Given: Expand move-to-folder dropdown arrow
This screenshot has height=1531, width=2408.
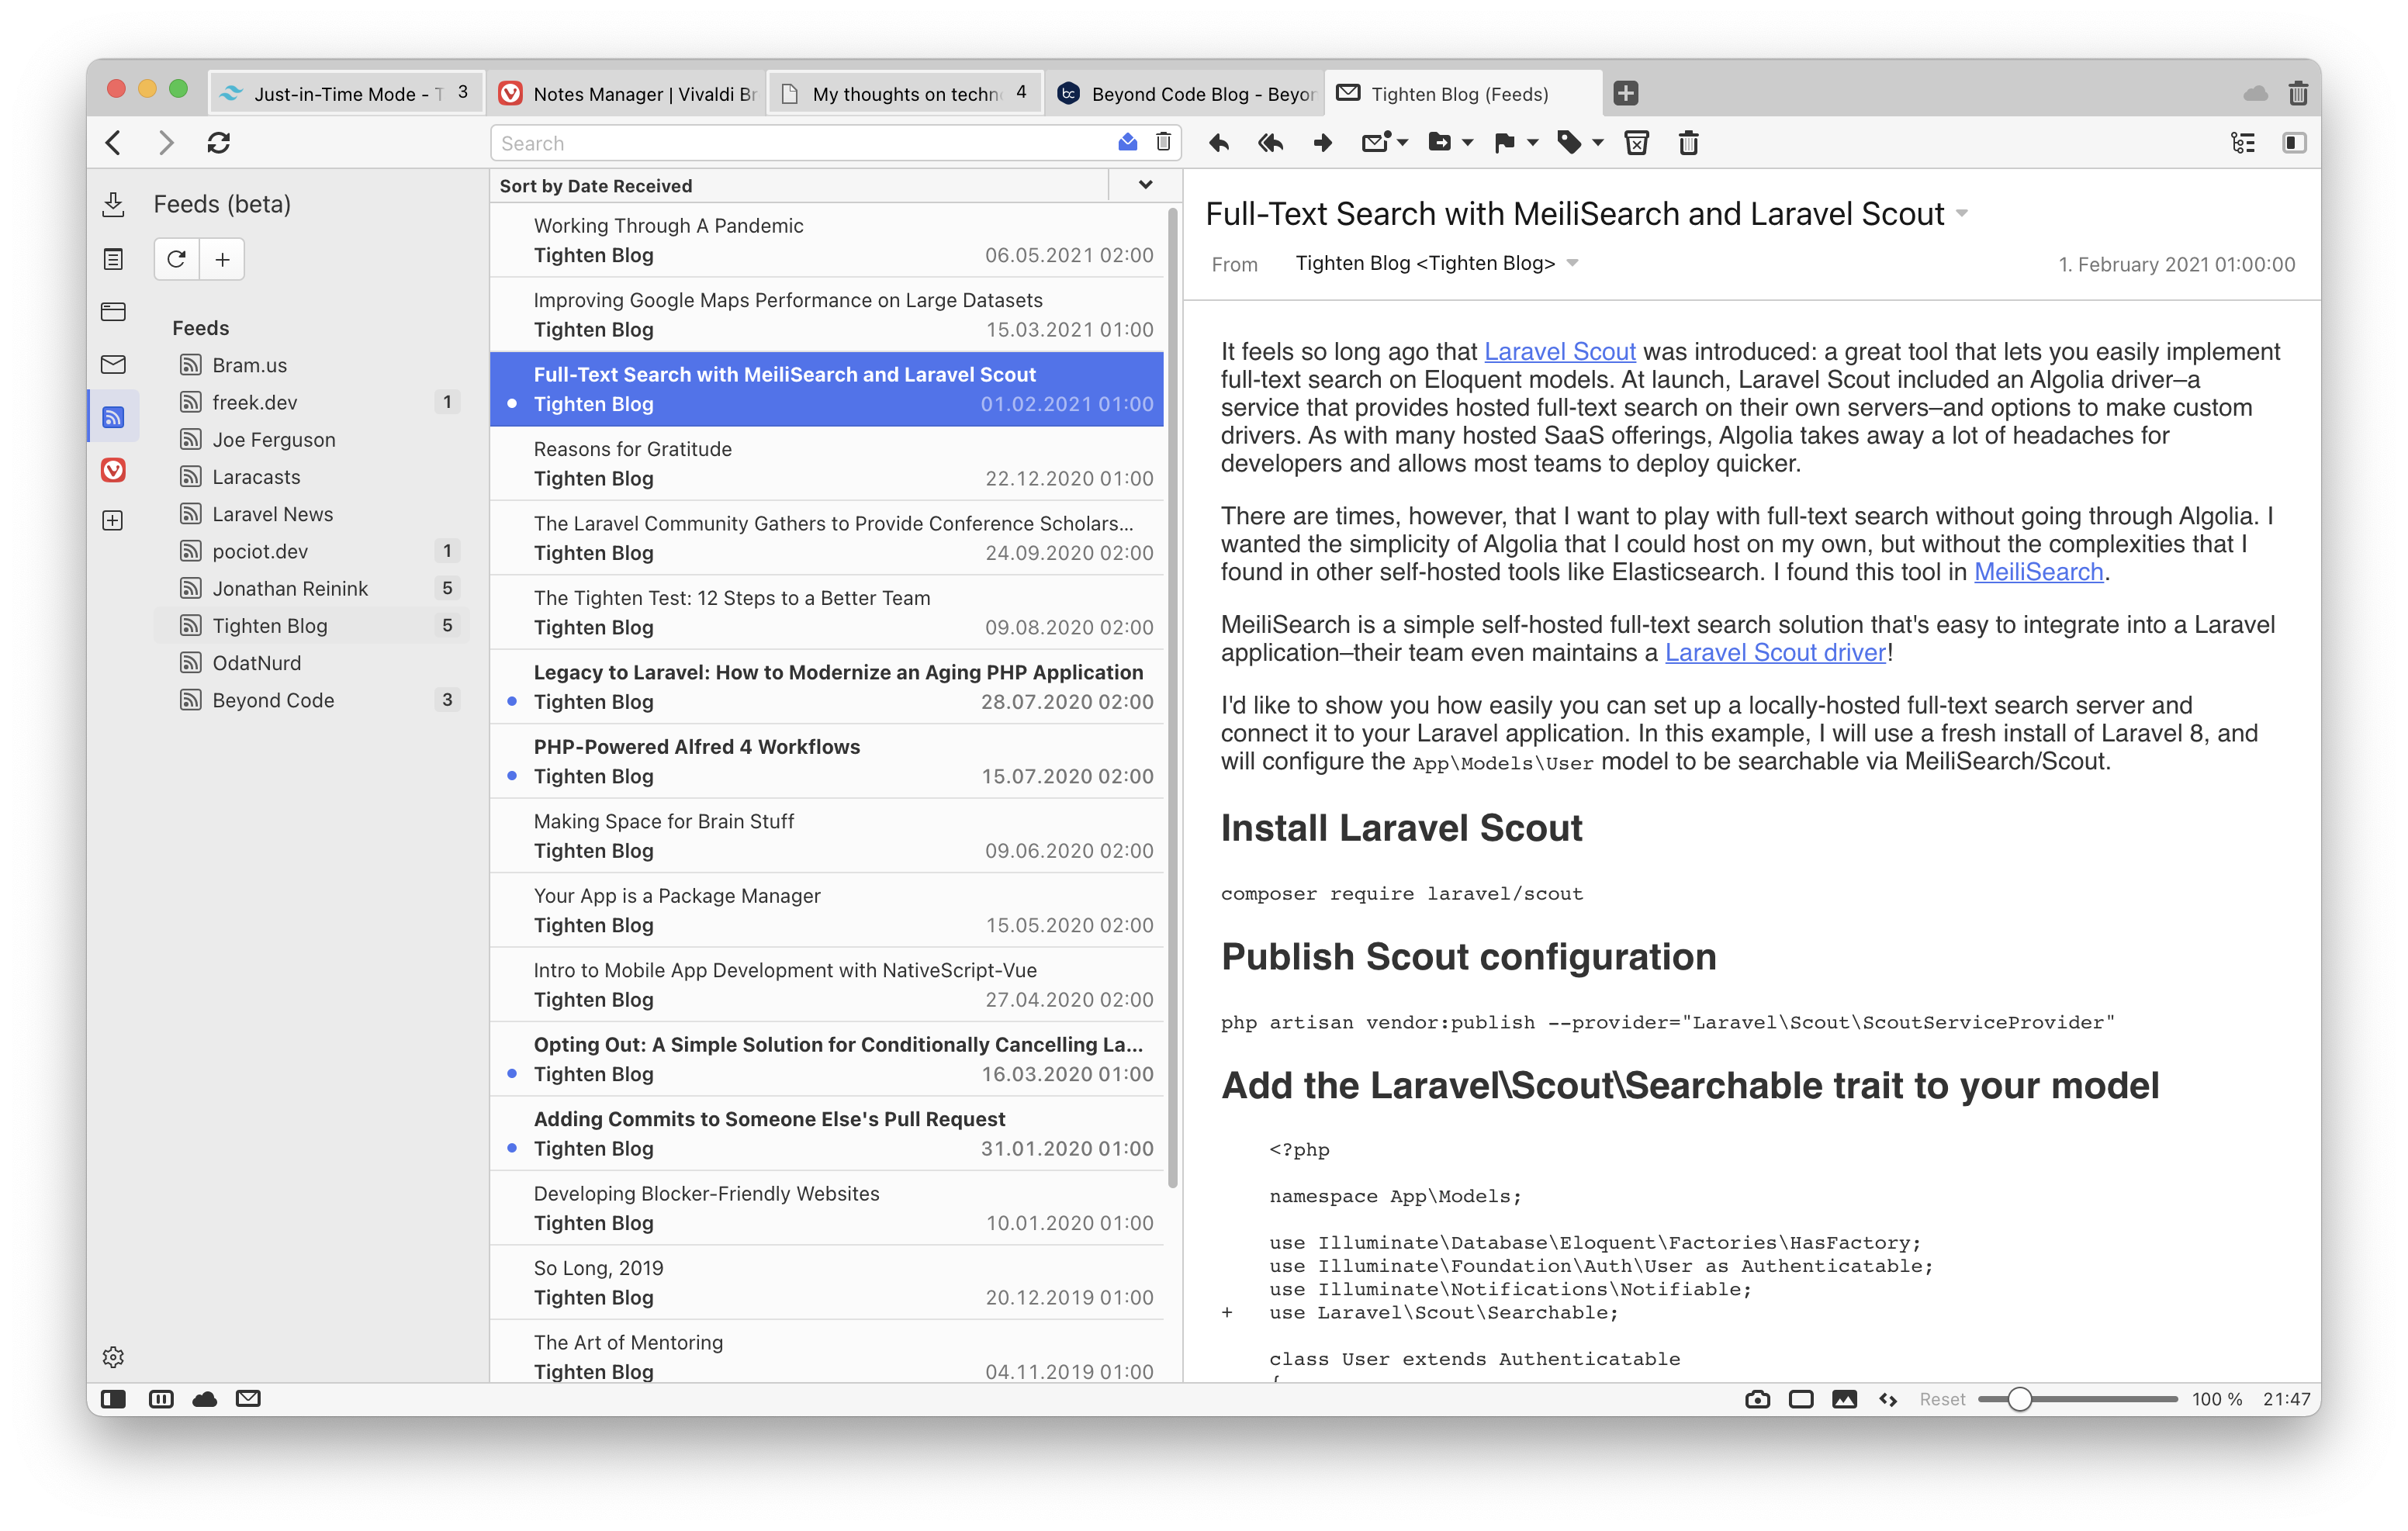Looking at the screenshot, I should point(1467,143).
